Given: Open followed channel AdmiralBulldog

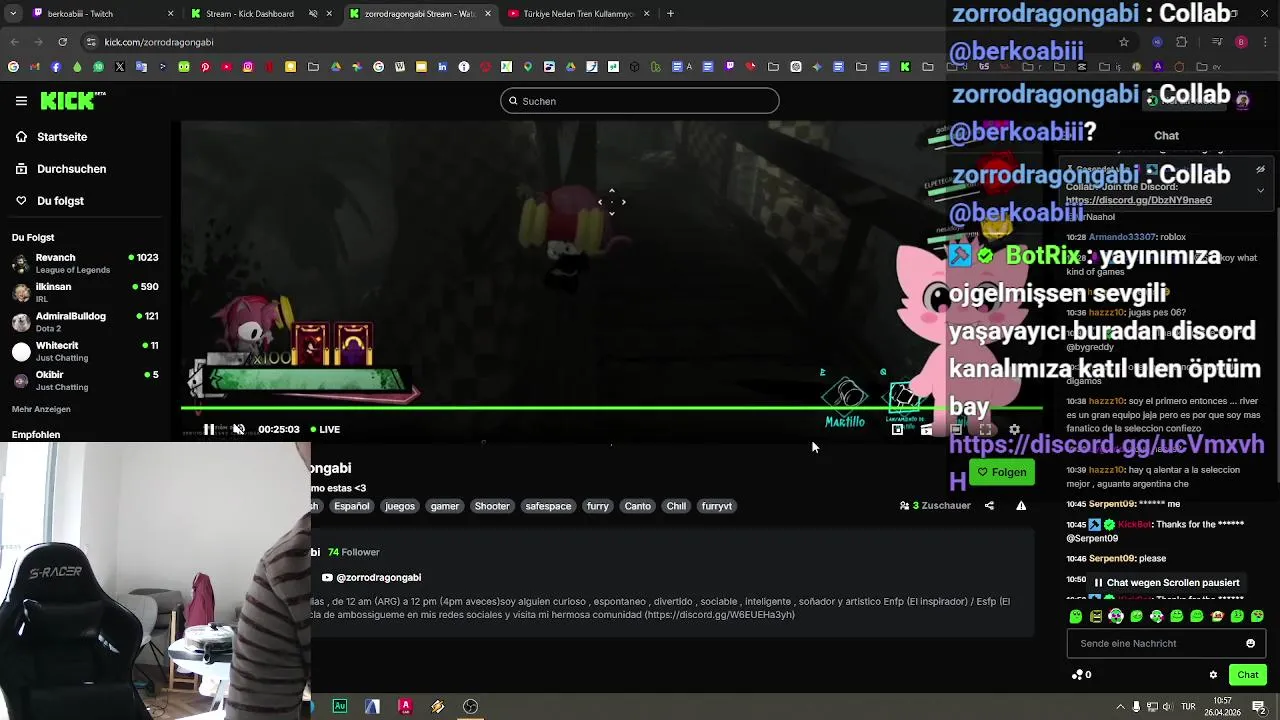Looking at the screenshot, I should point(85,322).
